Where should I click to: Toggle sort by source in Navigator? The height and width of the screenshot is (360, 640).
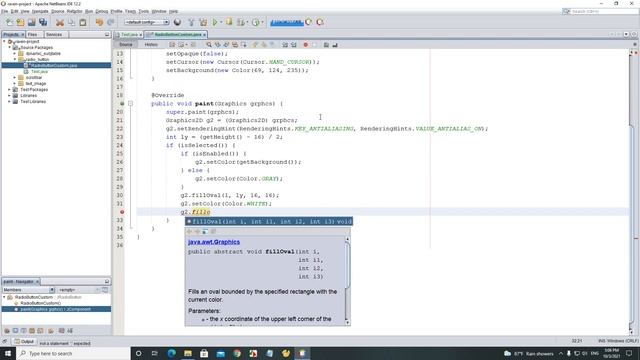[70, 331]
